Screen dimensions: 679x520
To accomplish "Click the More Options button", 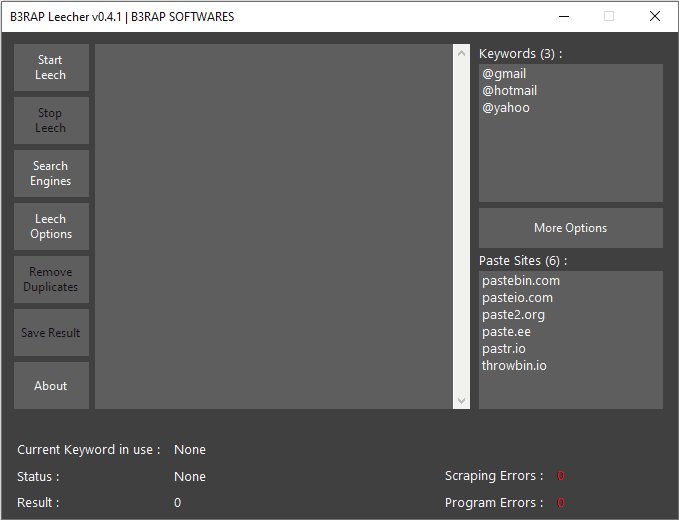I will (570, 228).
